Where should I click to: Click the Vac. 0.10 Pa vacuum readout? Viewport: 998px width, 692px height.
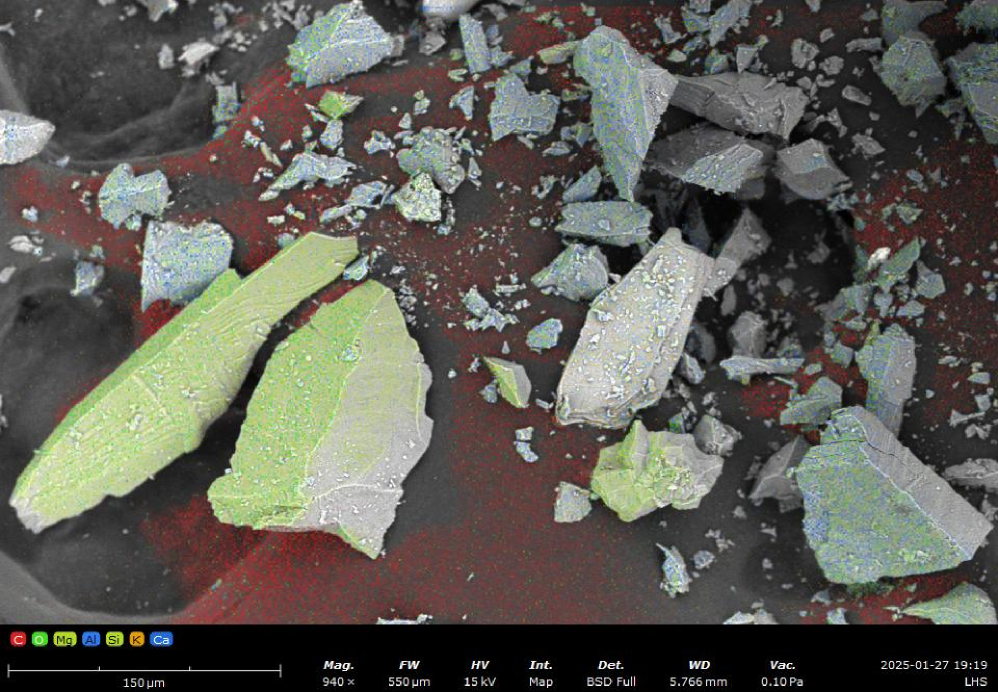point(782,674)
